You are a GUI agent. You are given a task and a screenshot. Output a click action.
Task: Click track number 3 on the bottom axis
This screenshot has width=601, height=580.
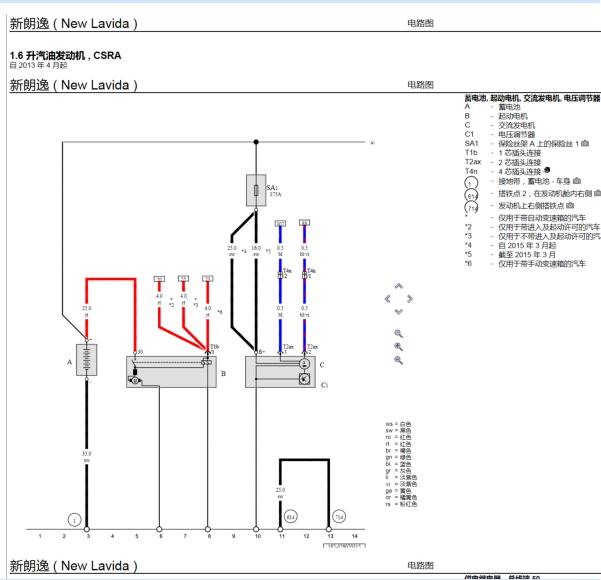point(88,536)
